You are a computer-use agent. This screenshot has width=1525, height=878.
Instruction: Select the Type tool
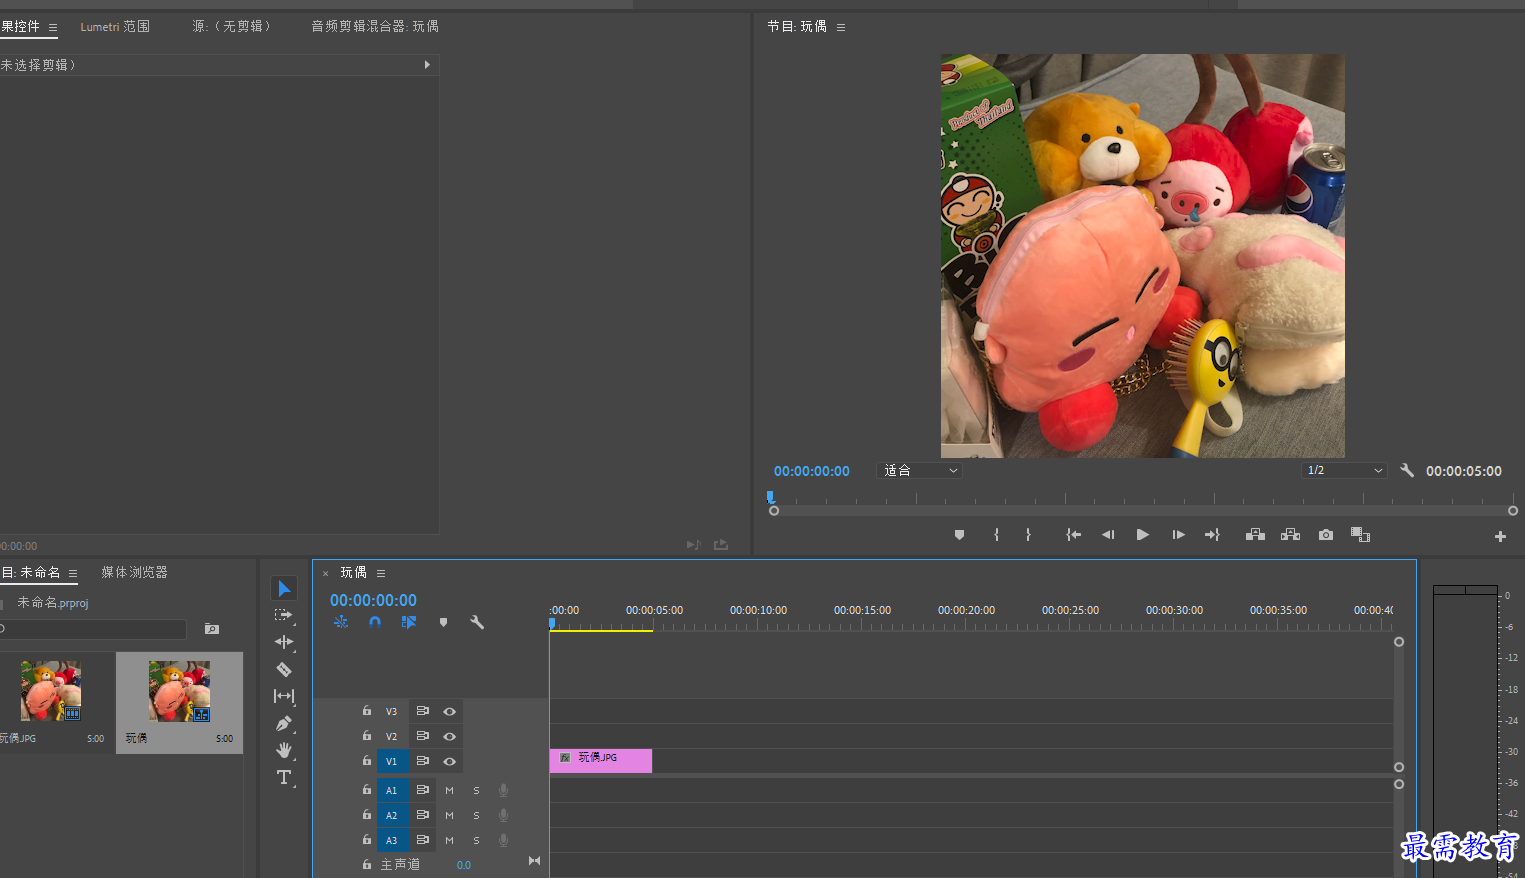coord(284,777)
